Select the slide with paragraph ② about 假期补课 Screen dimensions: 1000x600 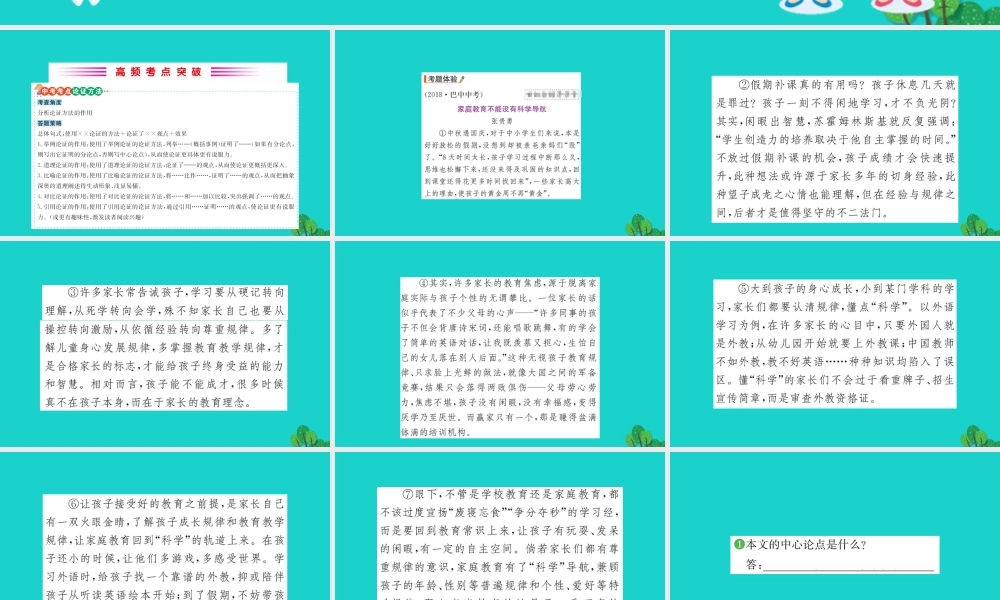pyautogui.click(x=835, y=133)
